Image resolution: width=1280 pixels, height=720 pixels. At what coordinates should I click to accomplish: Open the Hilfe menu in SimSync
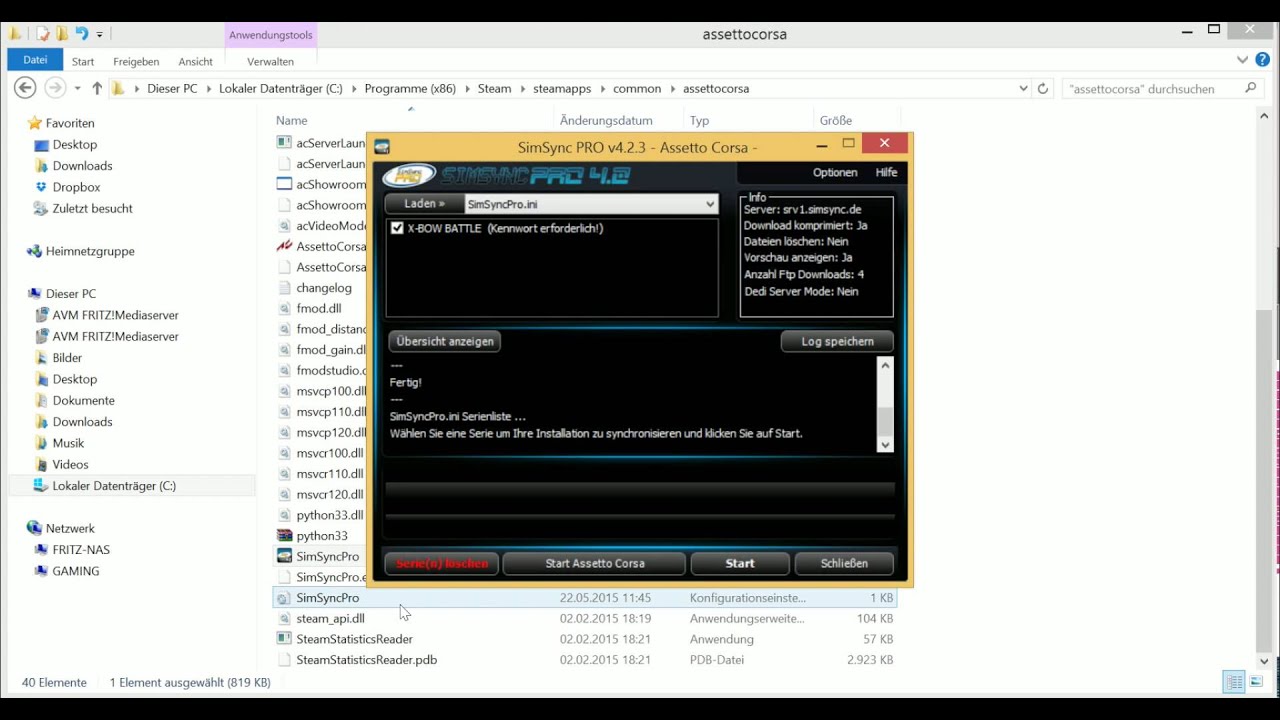[886, 172]
